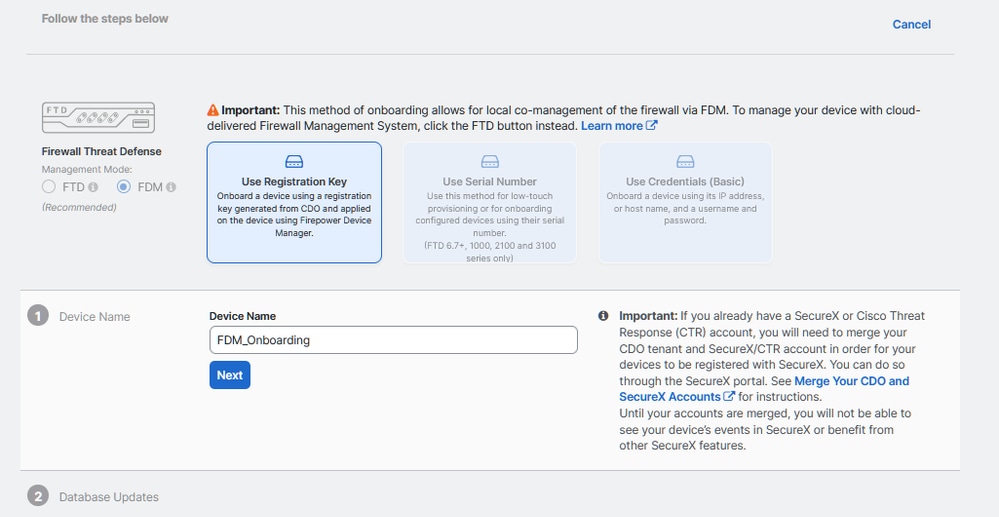Select the FDM management mode radio button

pyautogui.click(x=124, y=187)
